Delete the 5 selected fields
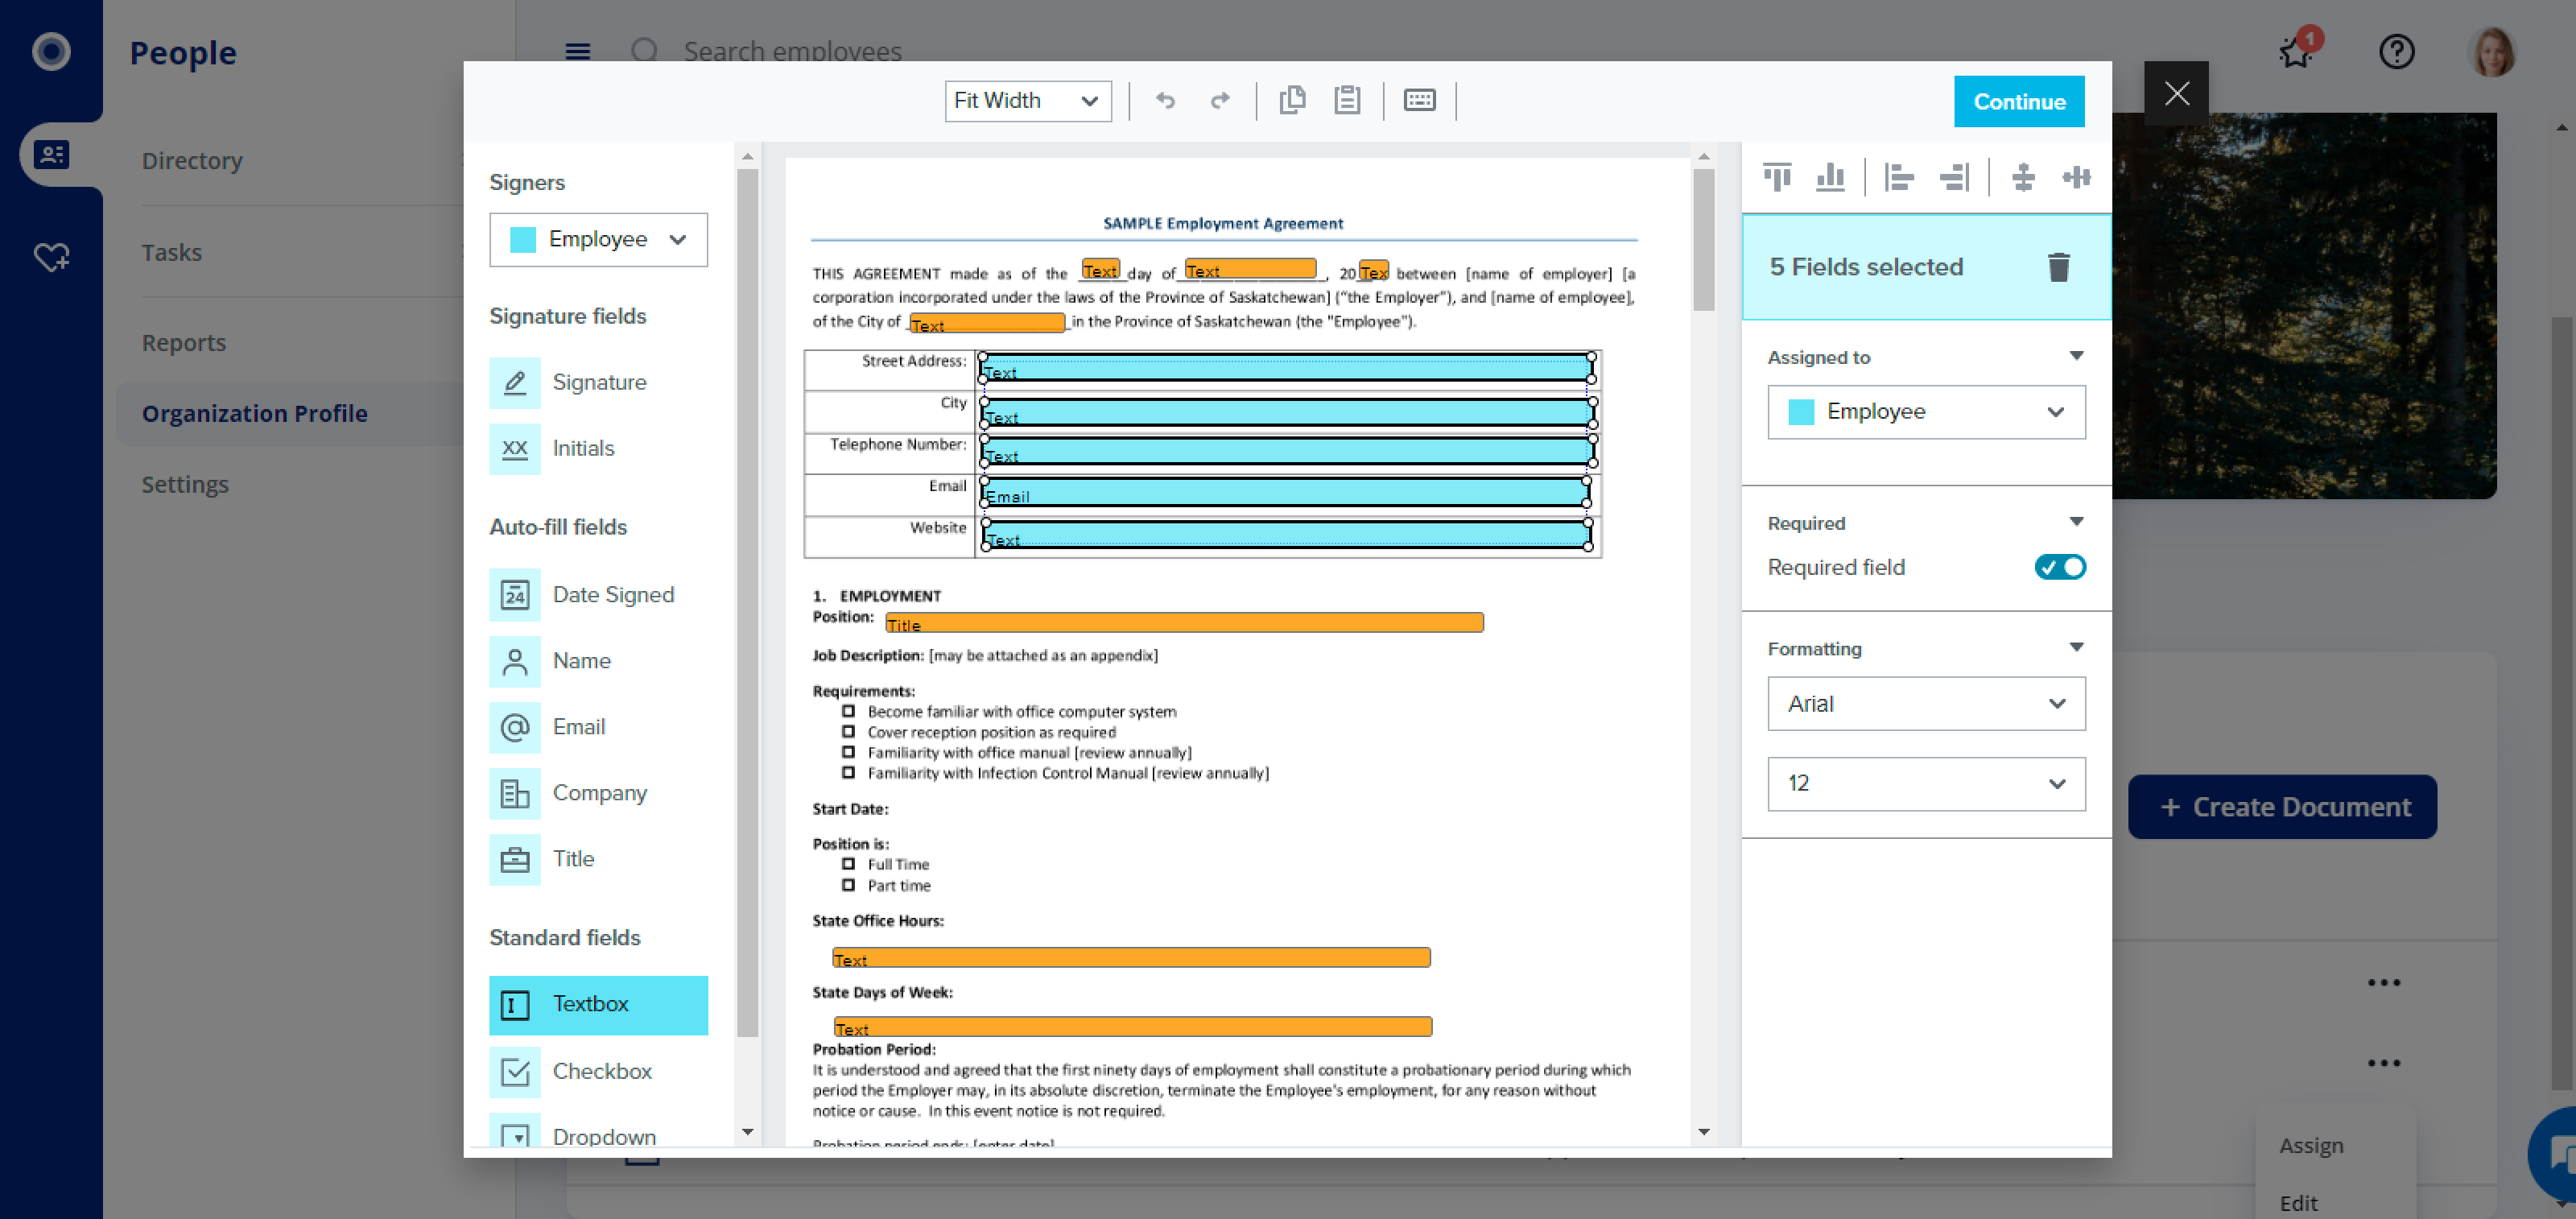 tap(2058, 267)
